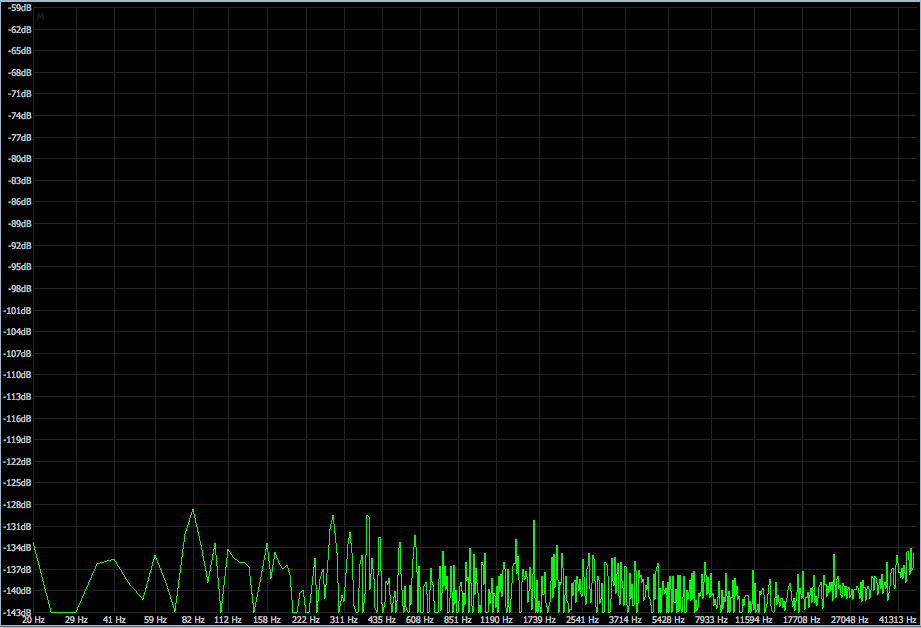This screenshot has width=921, height=628.
Task: Click the -113dB level label
Action: [x=18, y=397]
